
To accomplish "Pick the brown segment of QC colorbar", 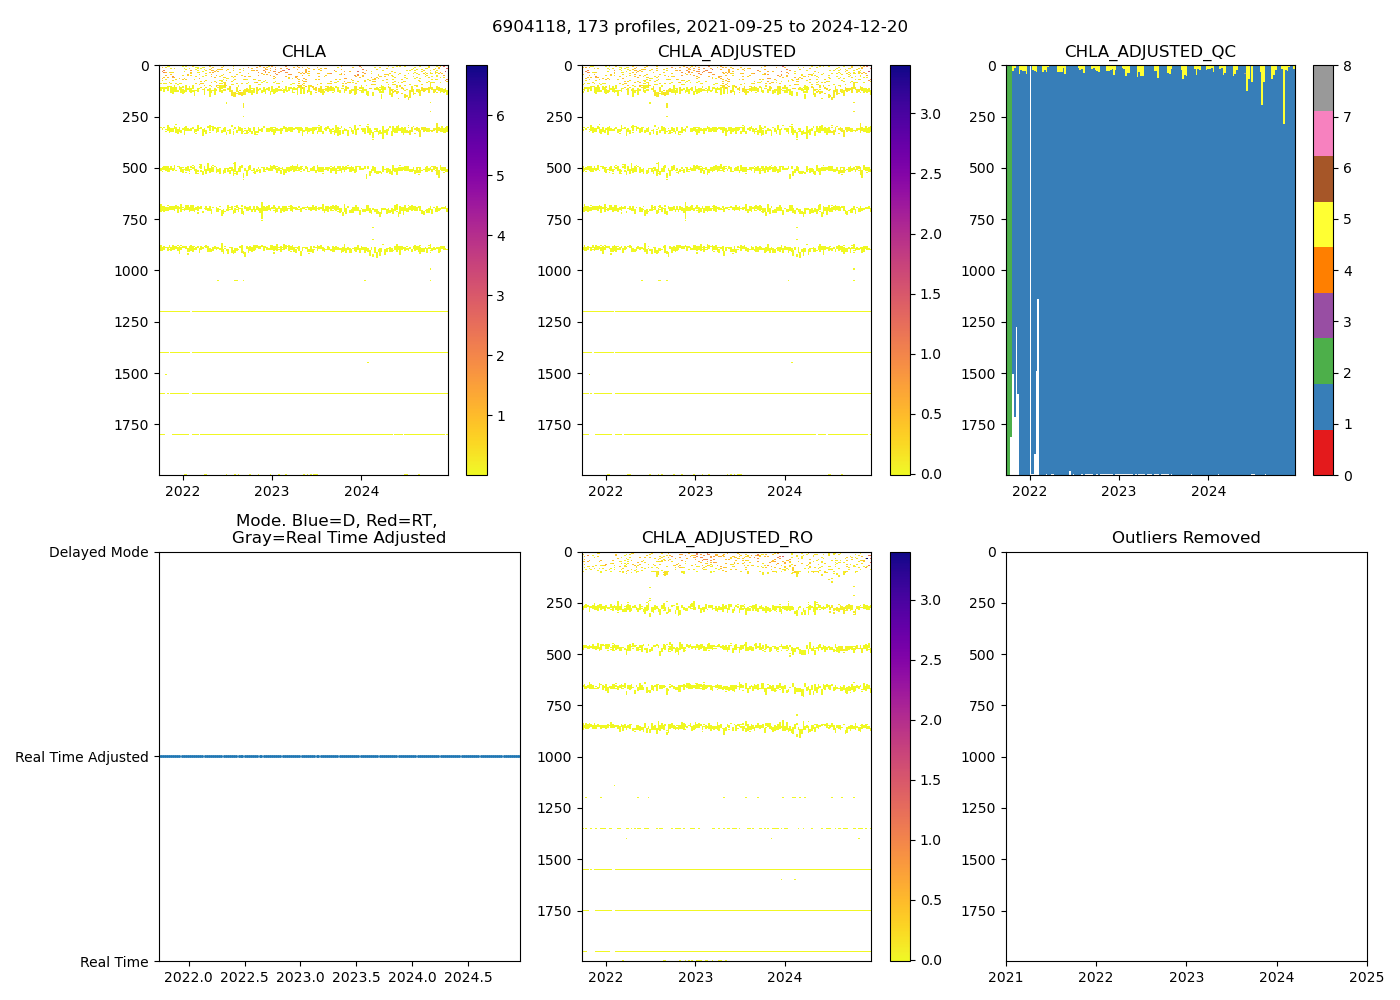I will [1323, 179].
